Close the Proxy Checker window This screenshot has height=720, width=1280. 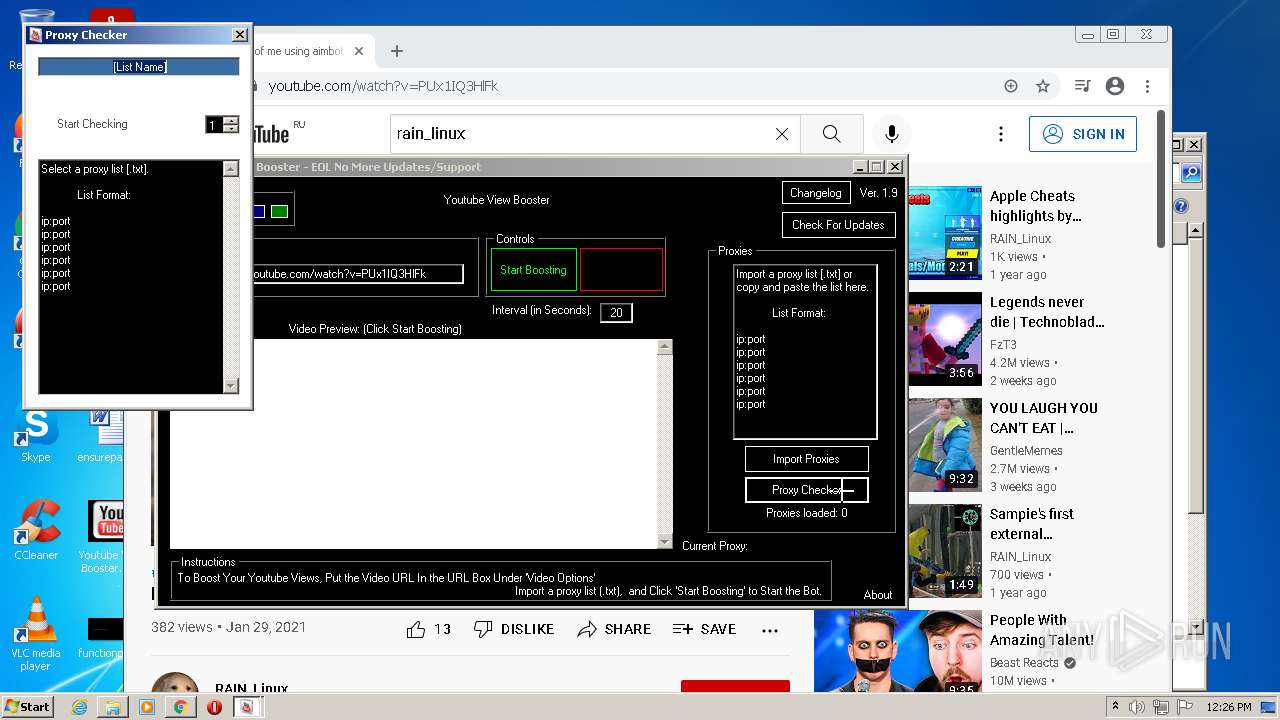(x=239, y=35)
